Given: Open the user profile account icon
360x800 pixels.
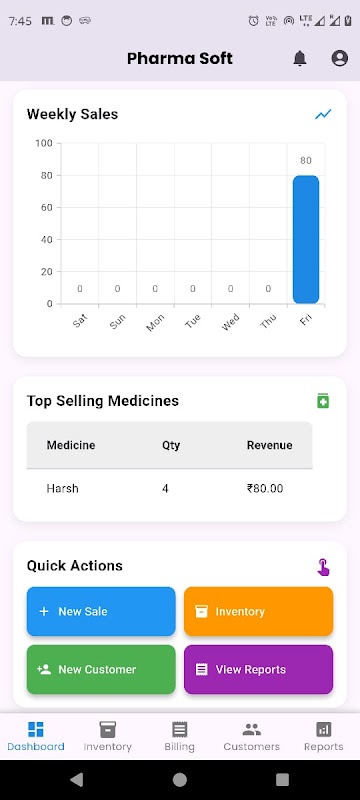Looking at the screenshot, I should coord(340,58).
